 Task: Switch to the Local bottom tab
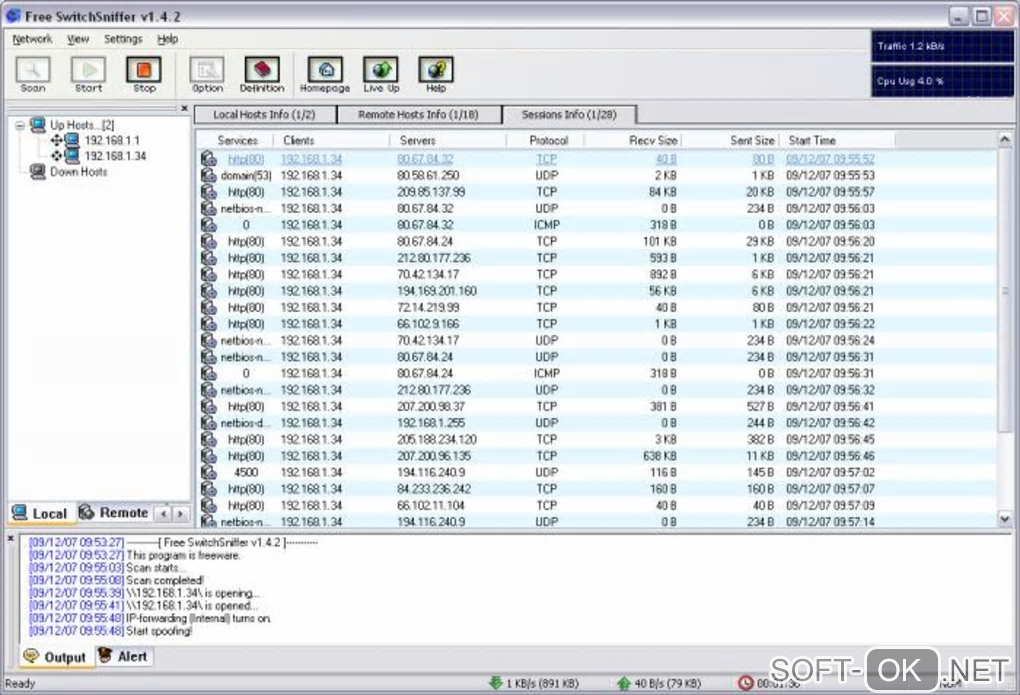pyautogui.click(x=40, y=513)
